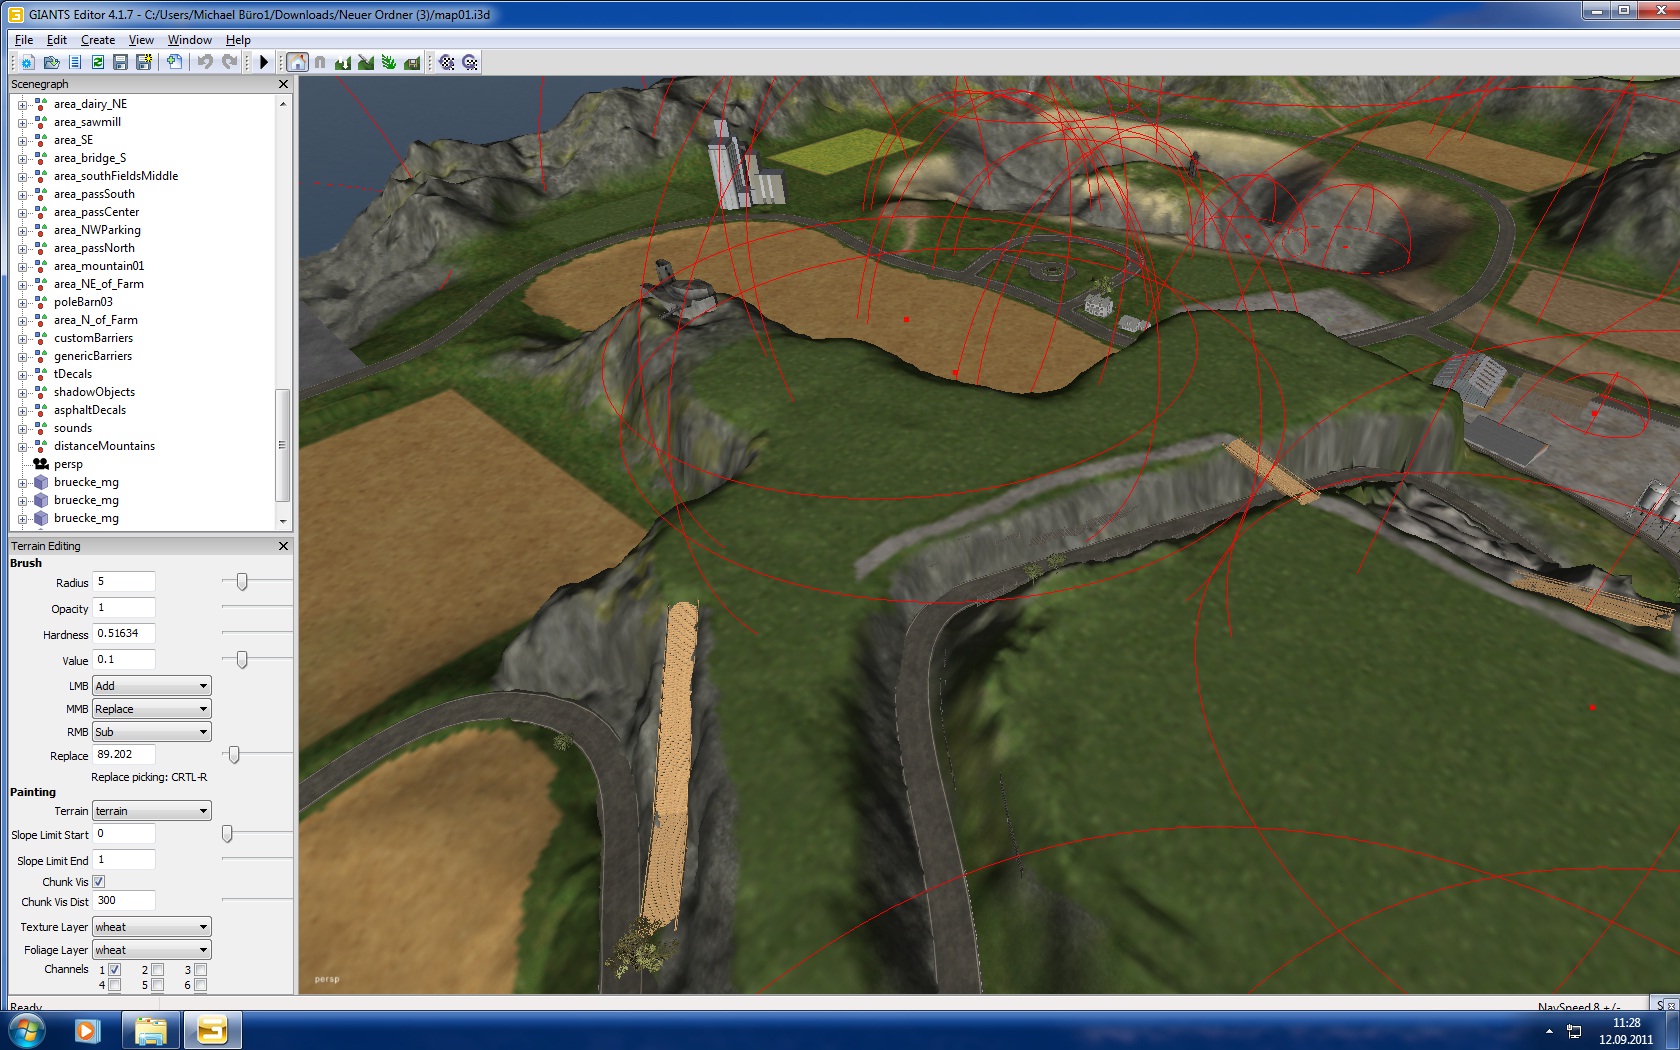The height and width of the screenshot is (1050, 1680).
Task: Select the terrain sculpt mode icon
Action: tap(343, 62)
